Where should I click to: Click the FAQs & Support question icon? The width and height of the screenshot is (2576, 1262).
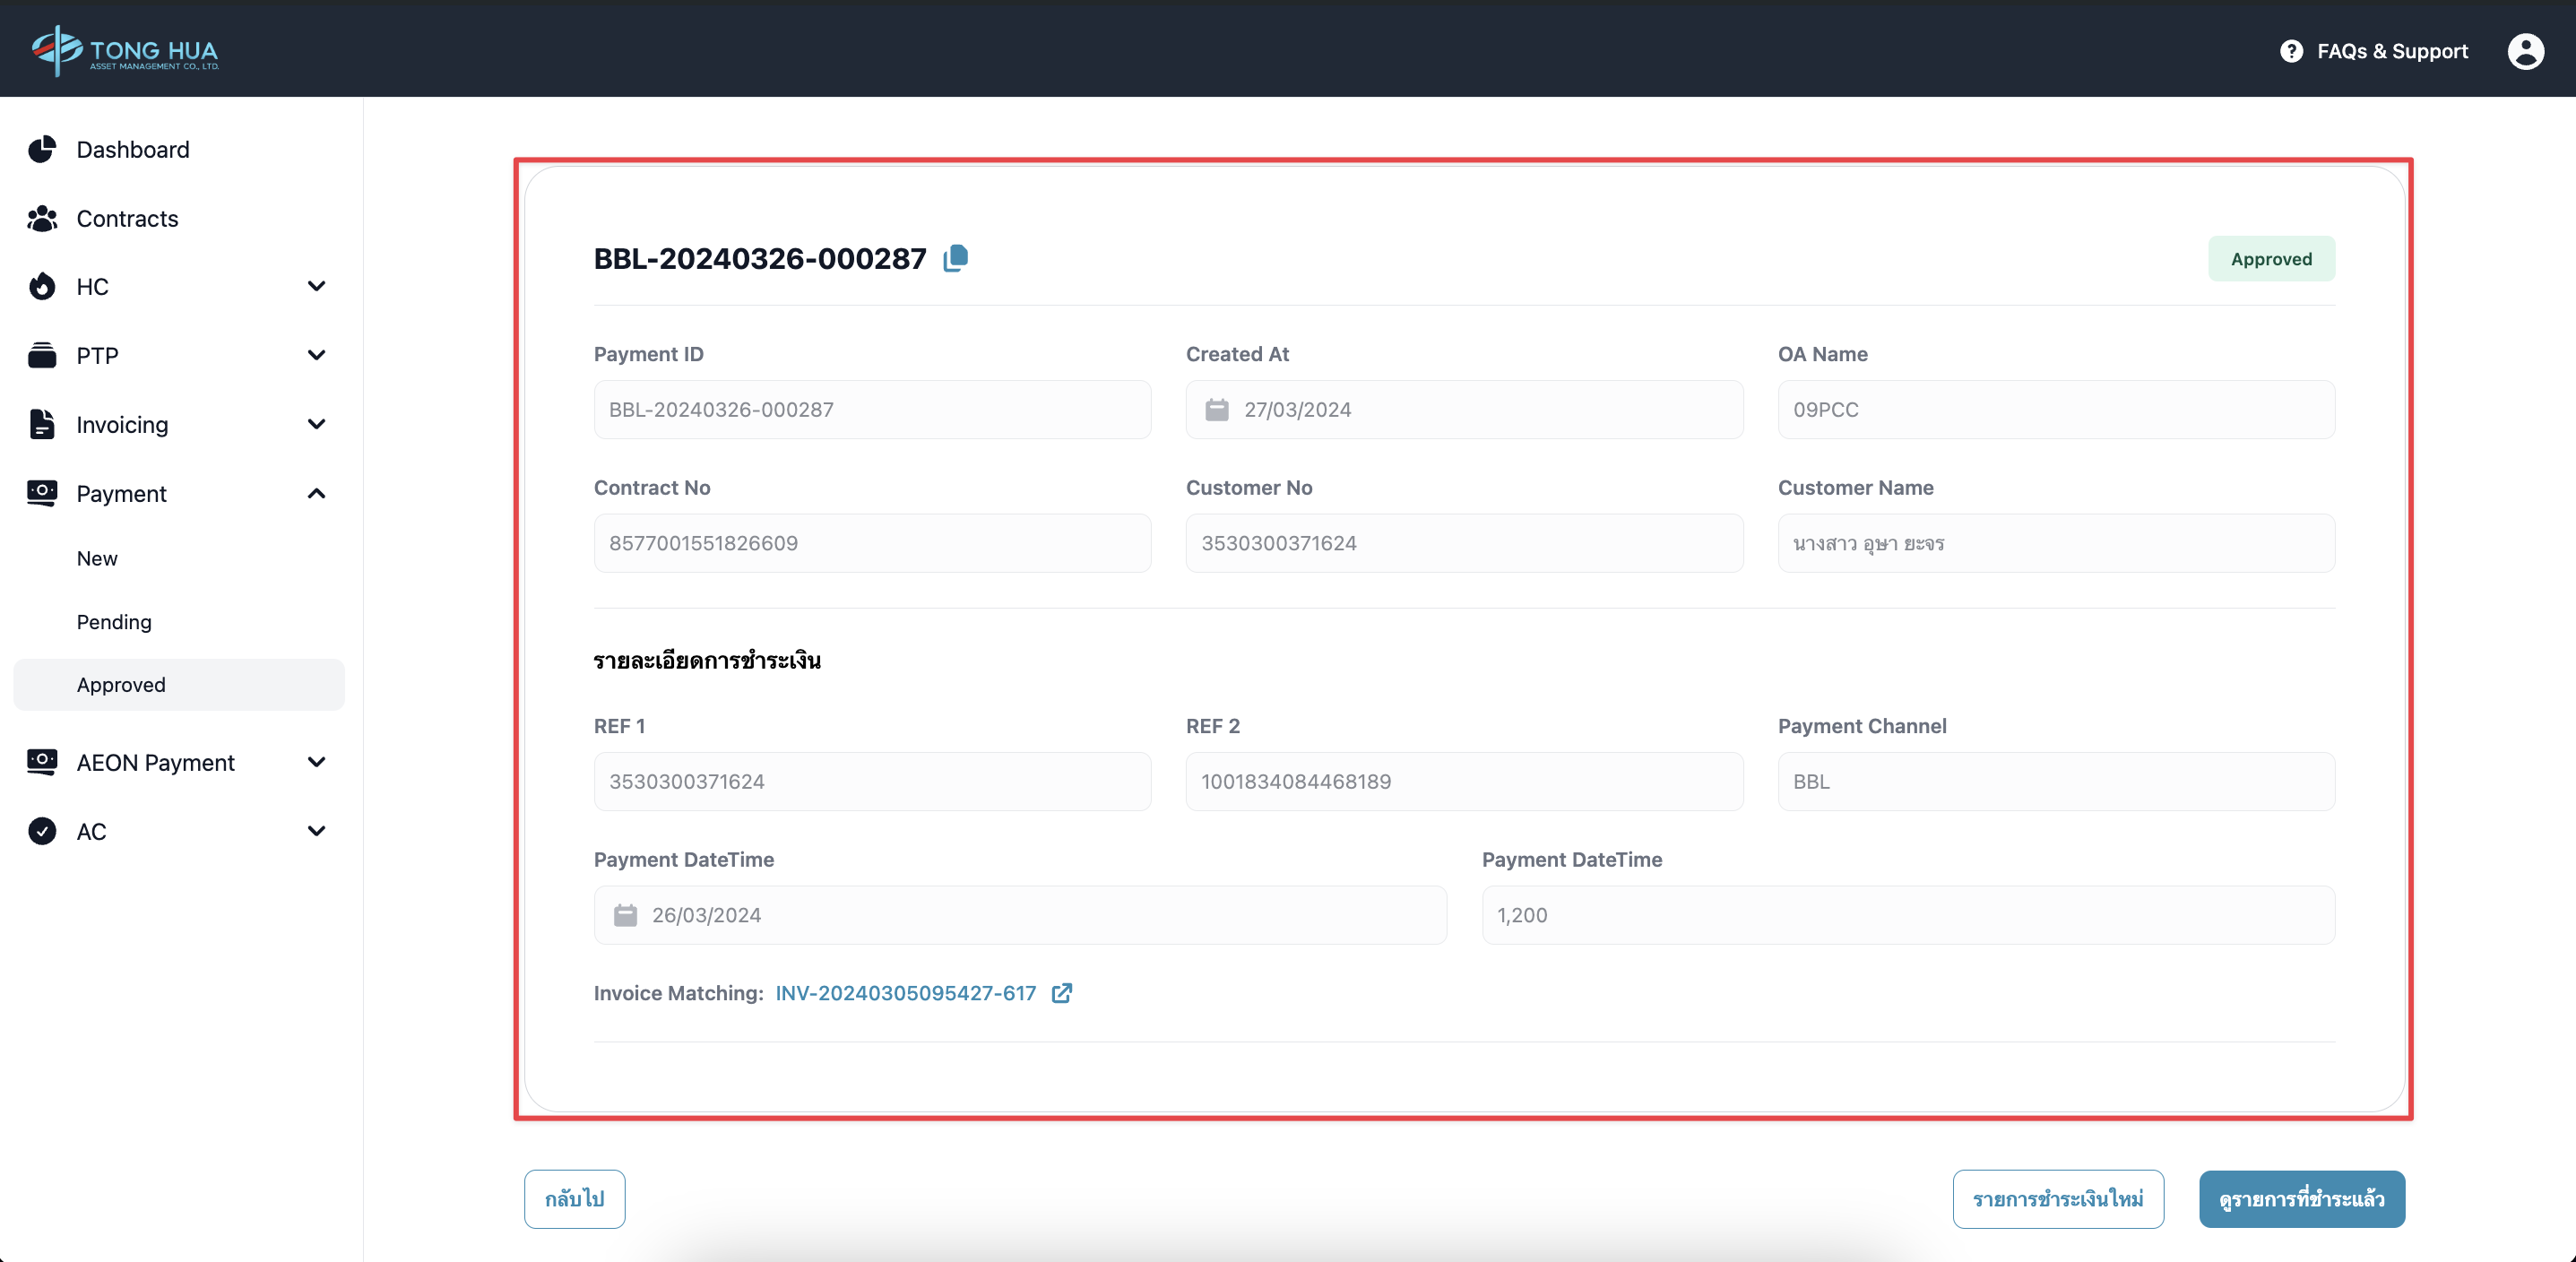coord(2292,50)
